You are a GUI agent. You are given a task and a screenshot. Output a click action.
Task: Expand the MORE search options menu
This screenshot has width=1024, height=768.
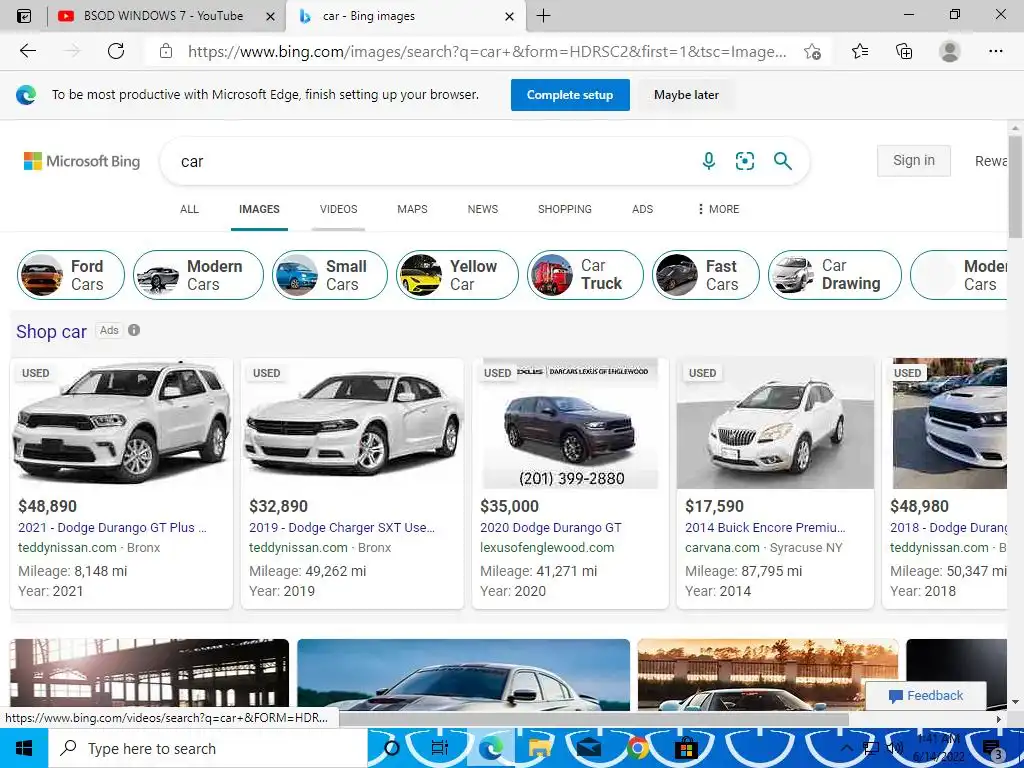tap(718, 209)
